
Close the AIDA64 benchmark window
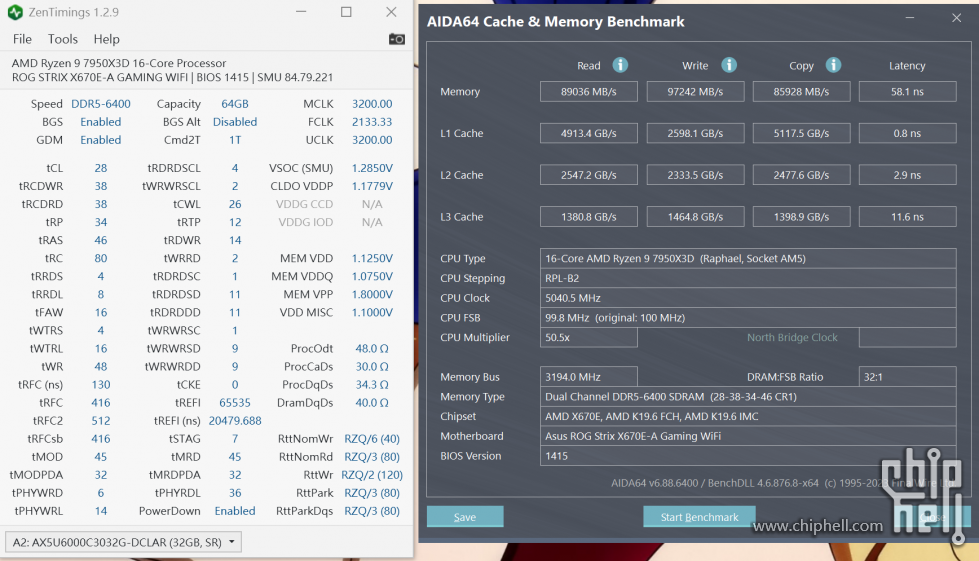click(x=957, y=18)
